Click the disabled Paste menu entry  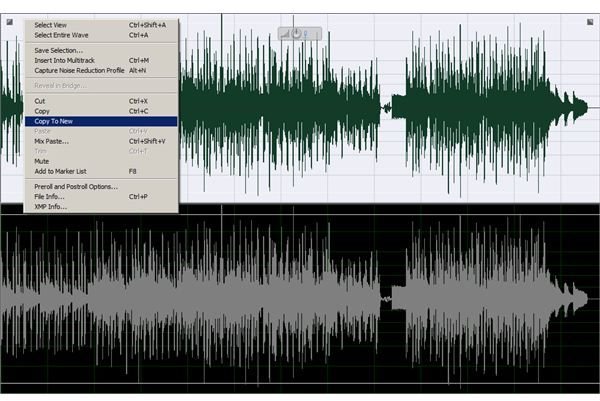tap(101, 131)
